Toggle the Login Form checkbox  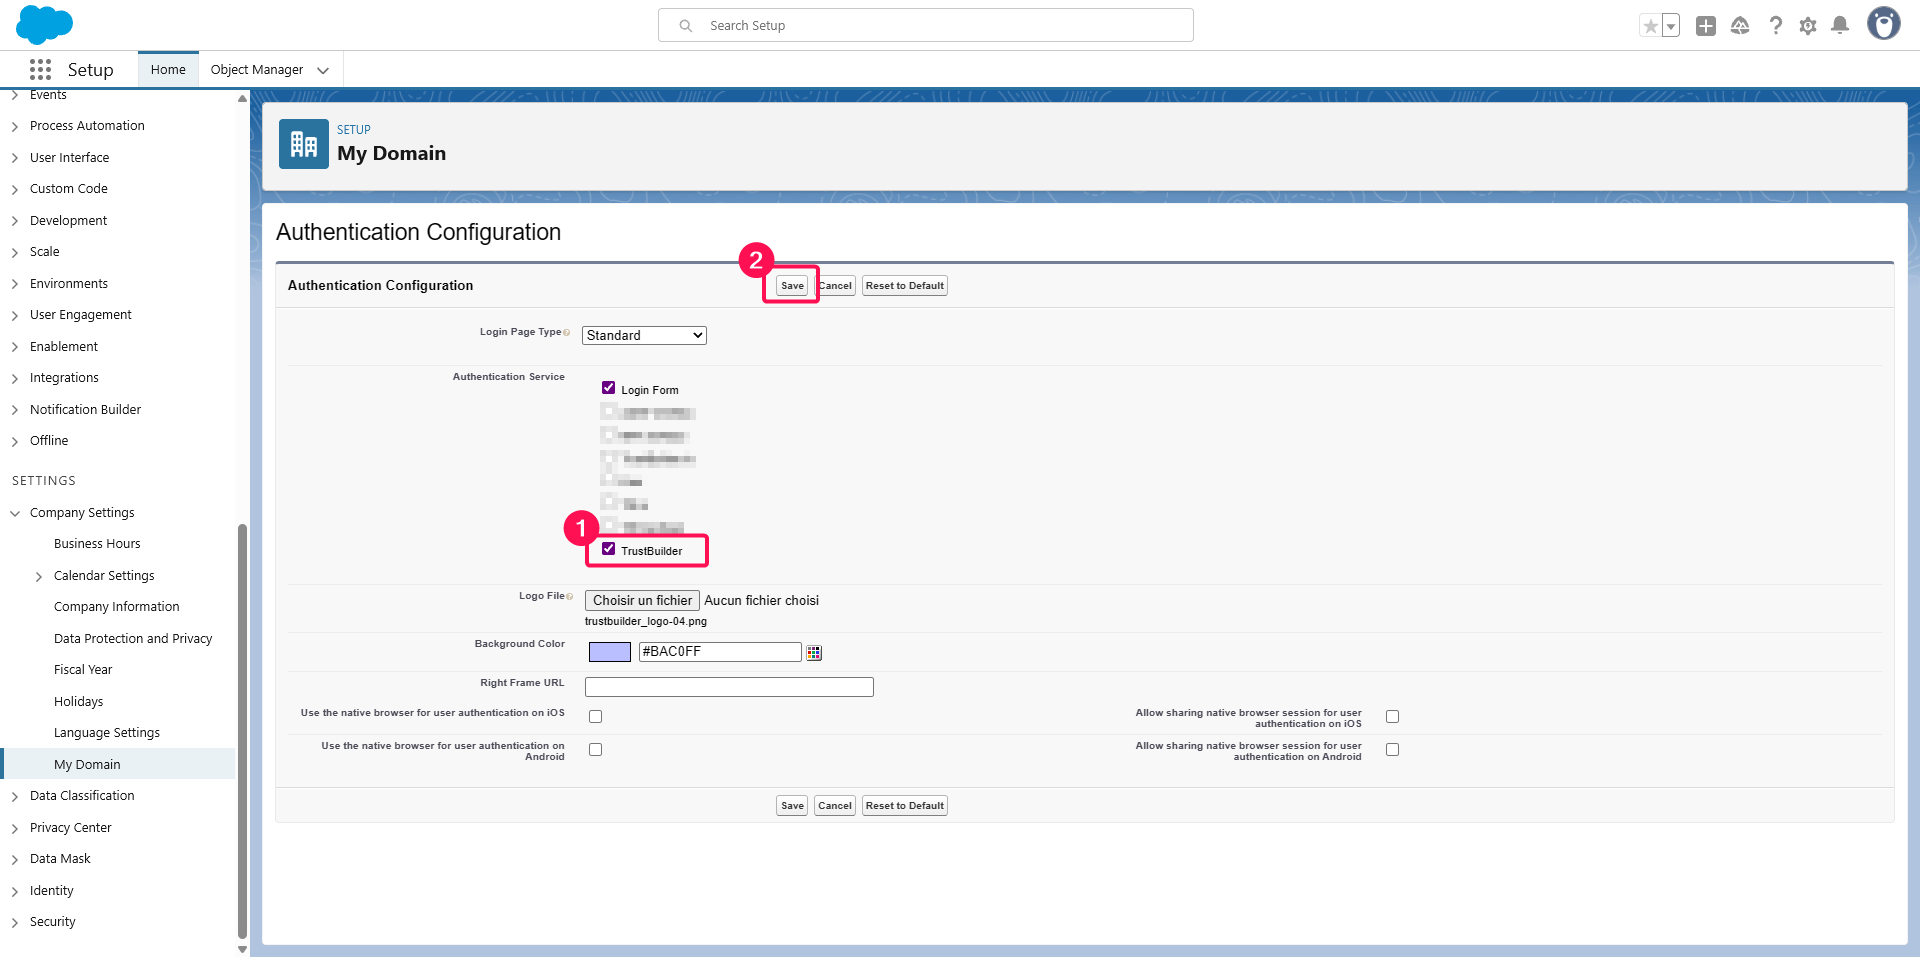click(608, 388)
